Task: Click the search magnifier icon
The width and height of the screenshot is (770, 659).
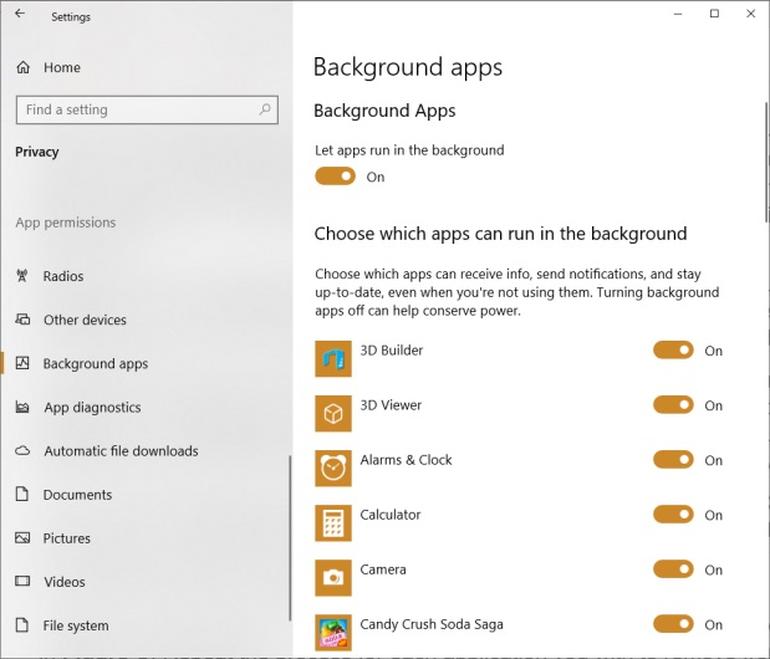Action: point(265,109)
